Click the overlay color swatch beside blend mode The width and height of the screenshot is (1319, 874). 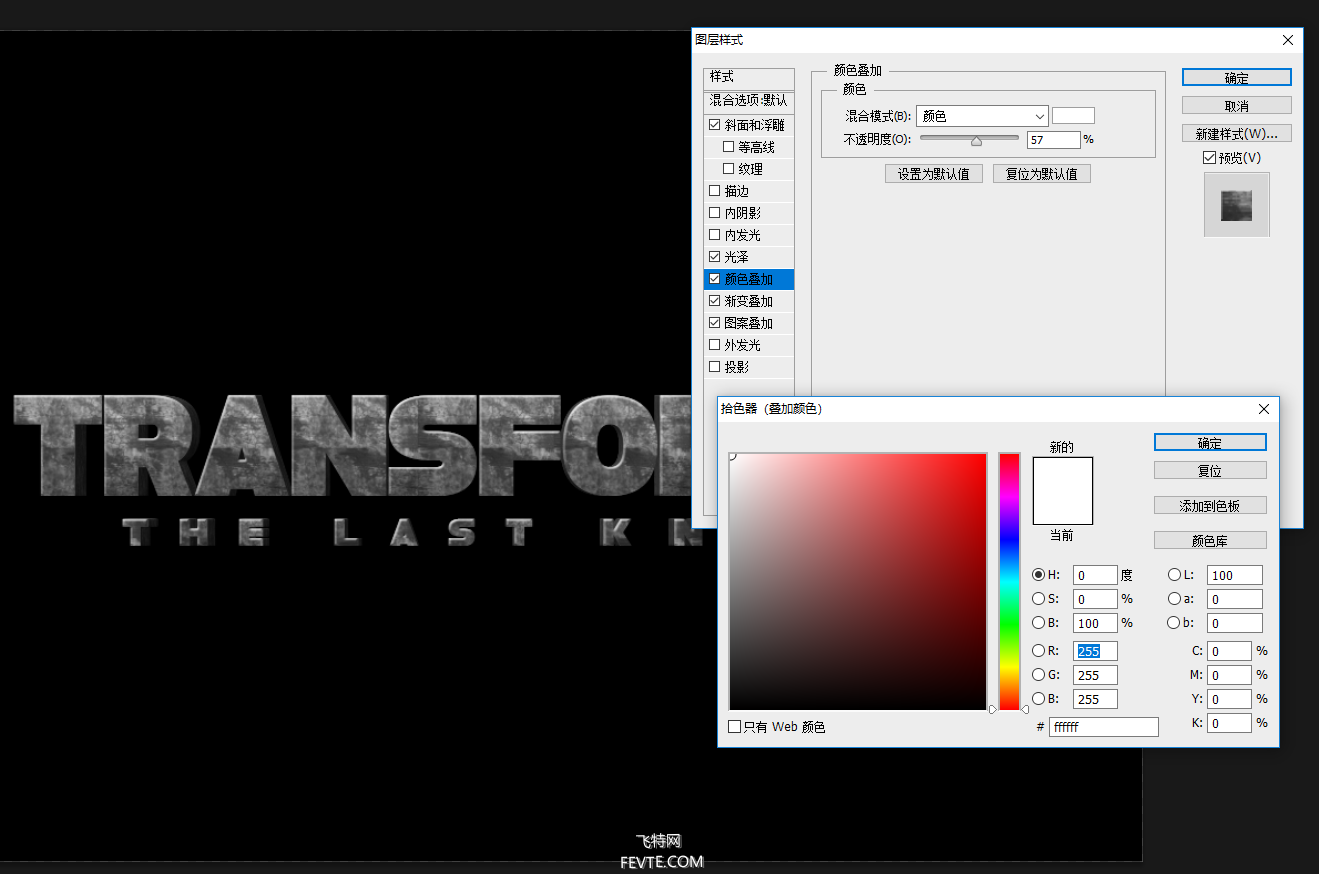(1073, 116)
